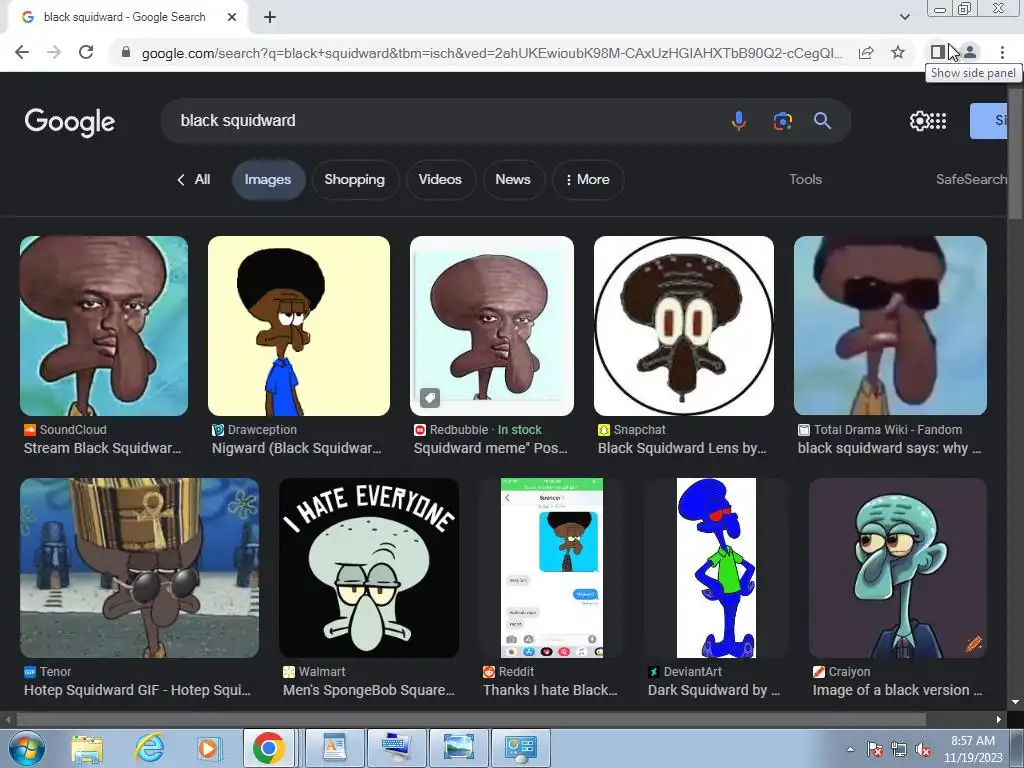Click the padlock site info icon
This screenshot has width=1024, height=768.
pos(126,52)
